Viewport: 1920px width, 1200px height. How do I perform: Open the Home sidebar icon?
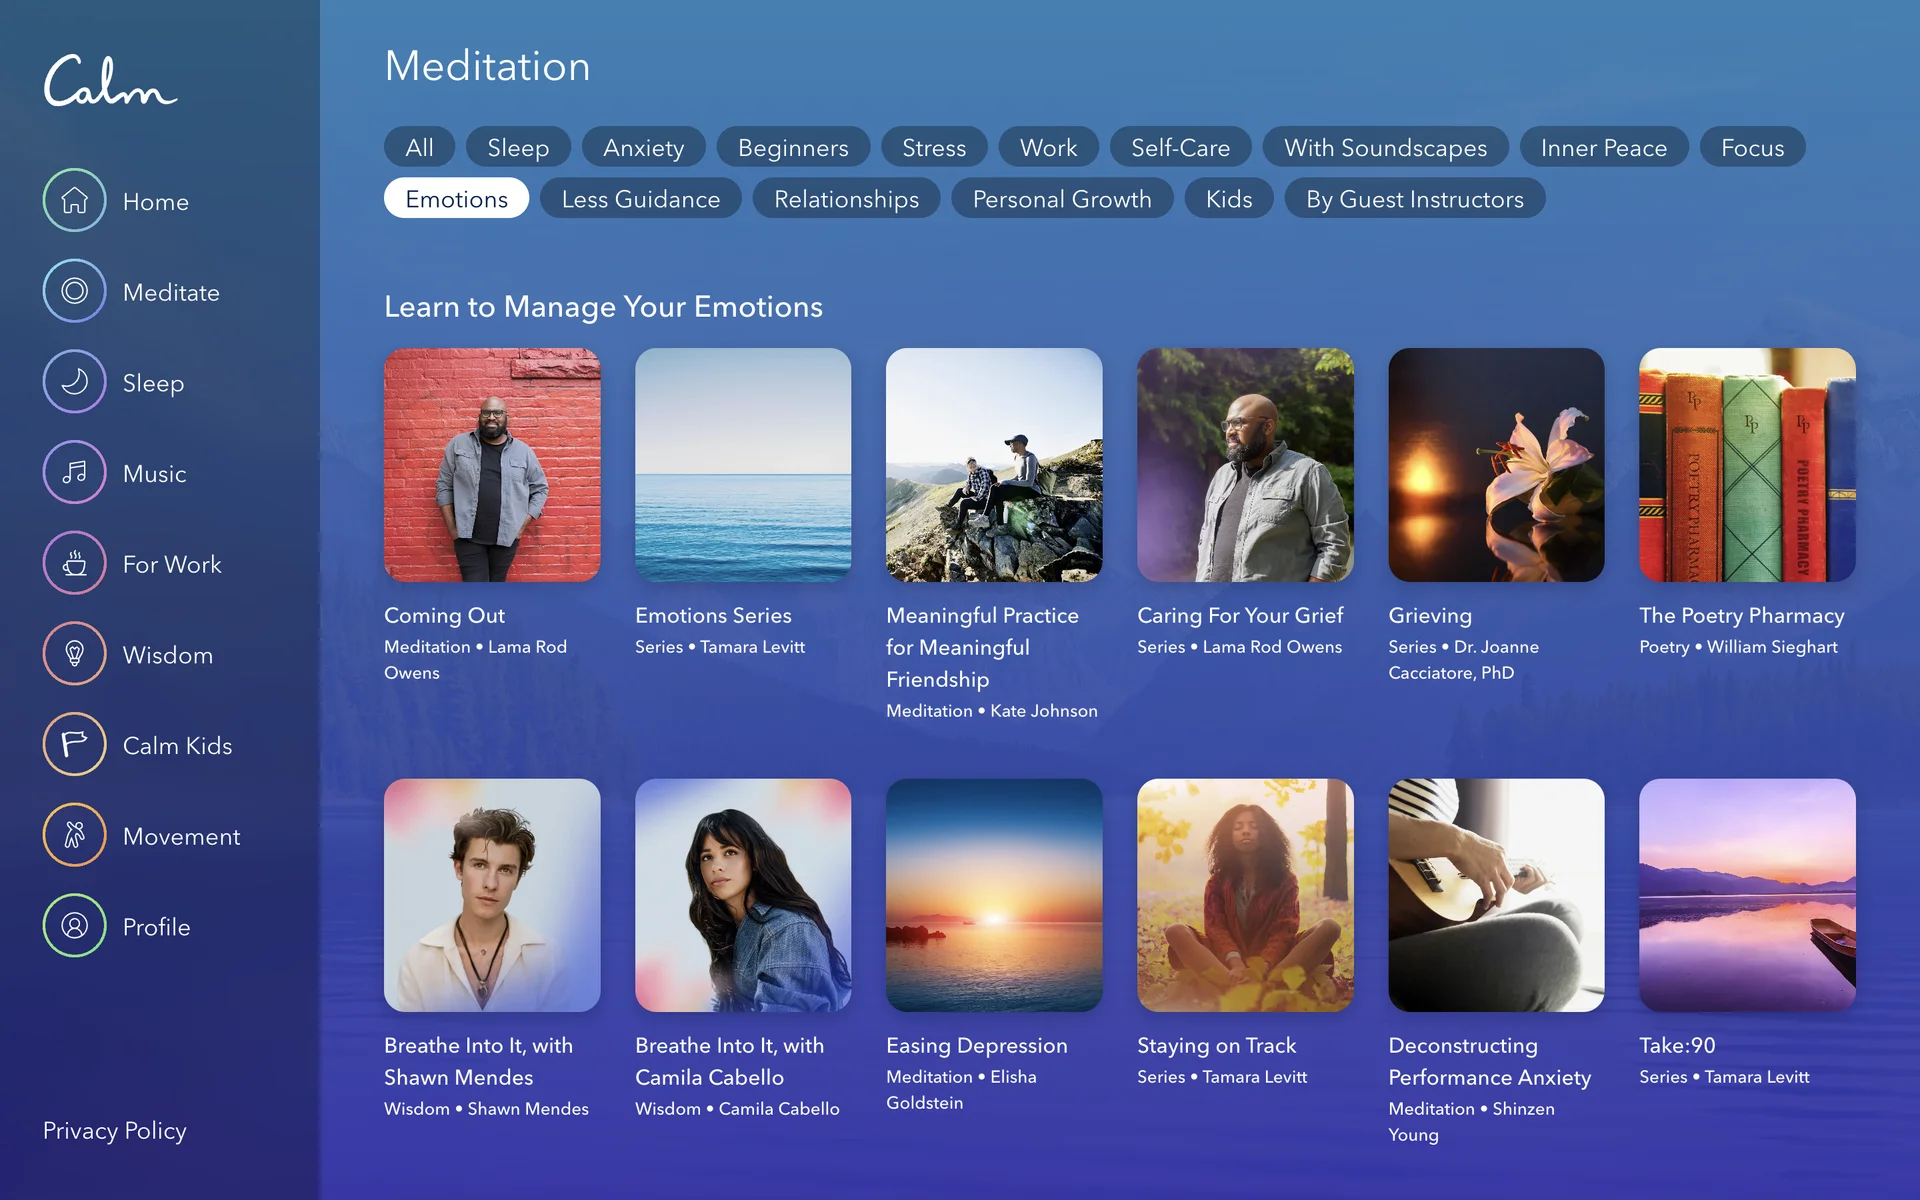point(74,200)
